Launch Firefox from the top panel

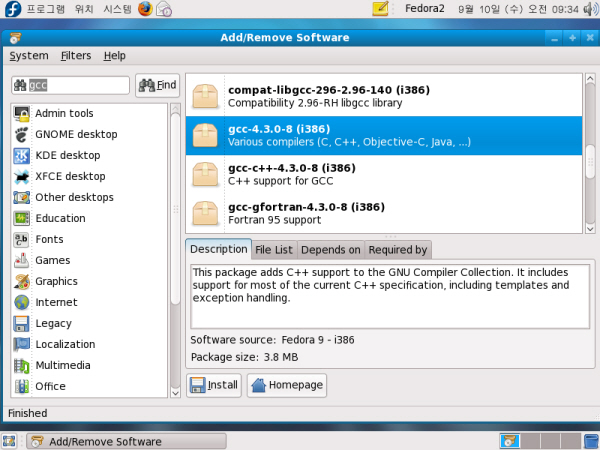tap(145, 8)
